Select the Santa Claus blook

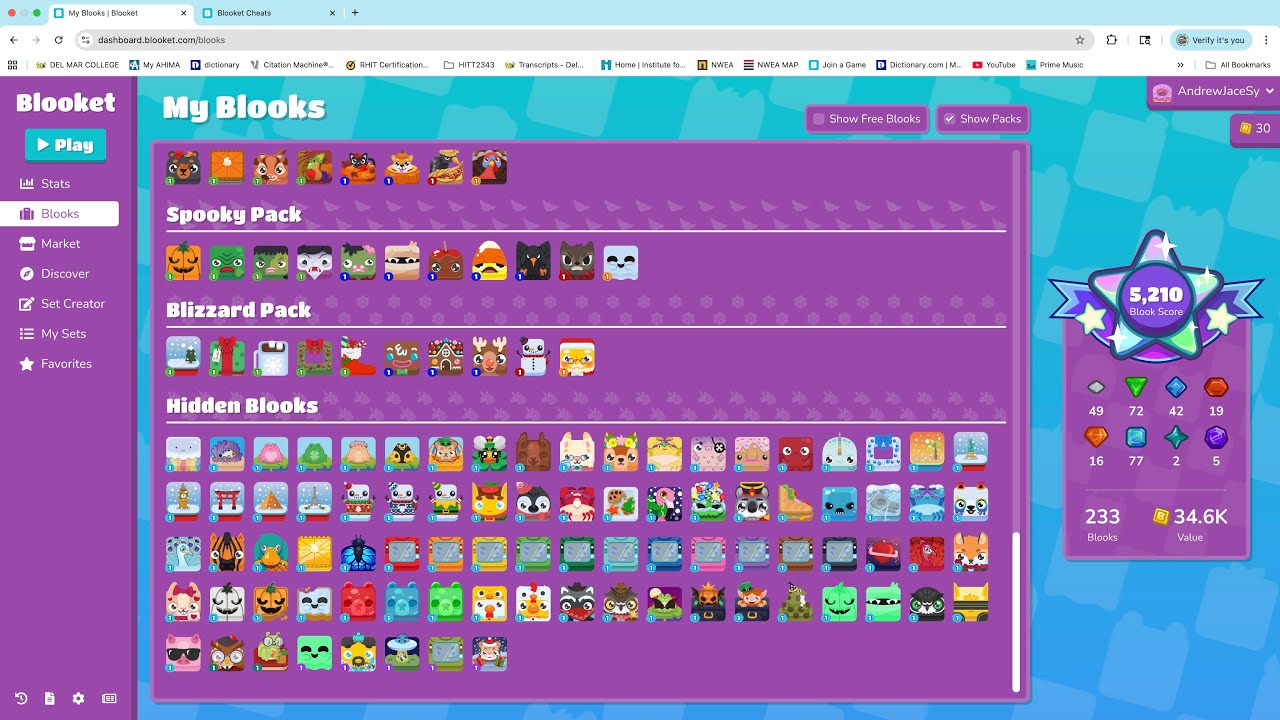pyautogui.click(x=577, y=357)
